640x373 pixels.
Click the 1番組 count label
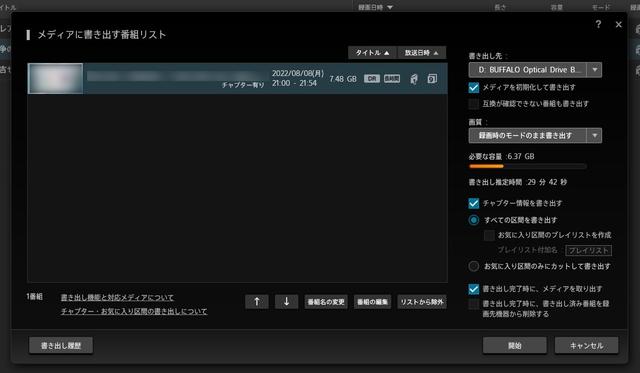34,297
